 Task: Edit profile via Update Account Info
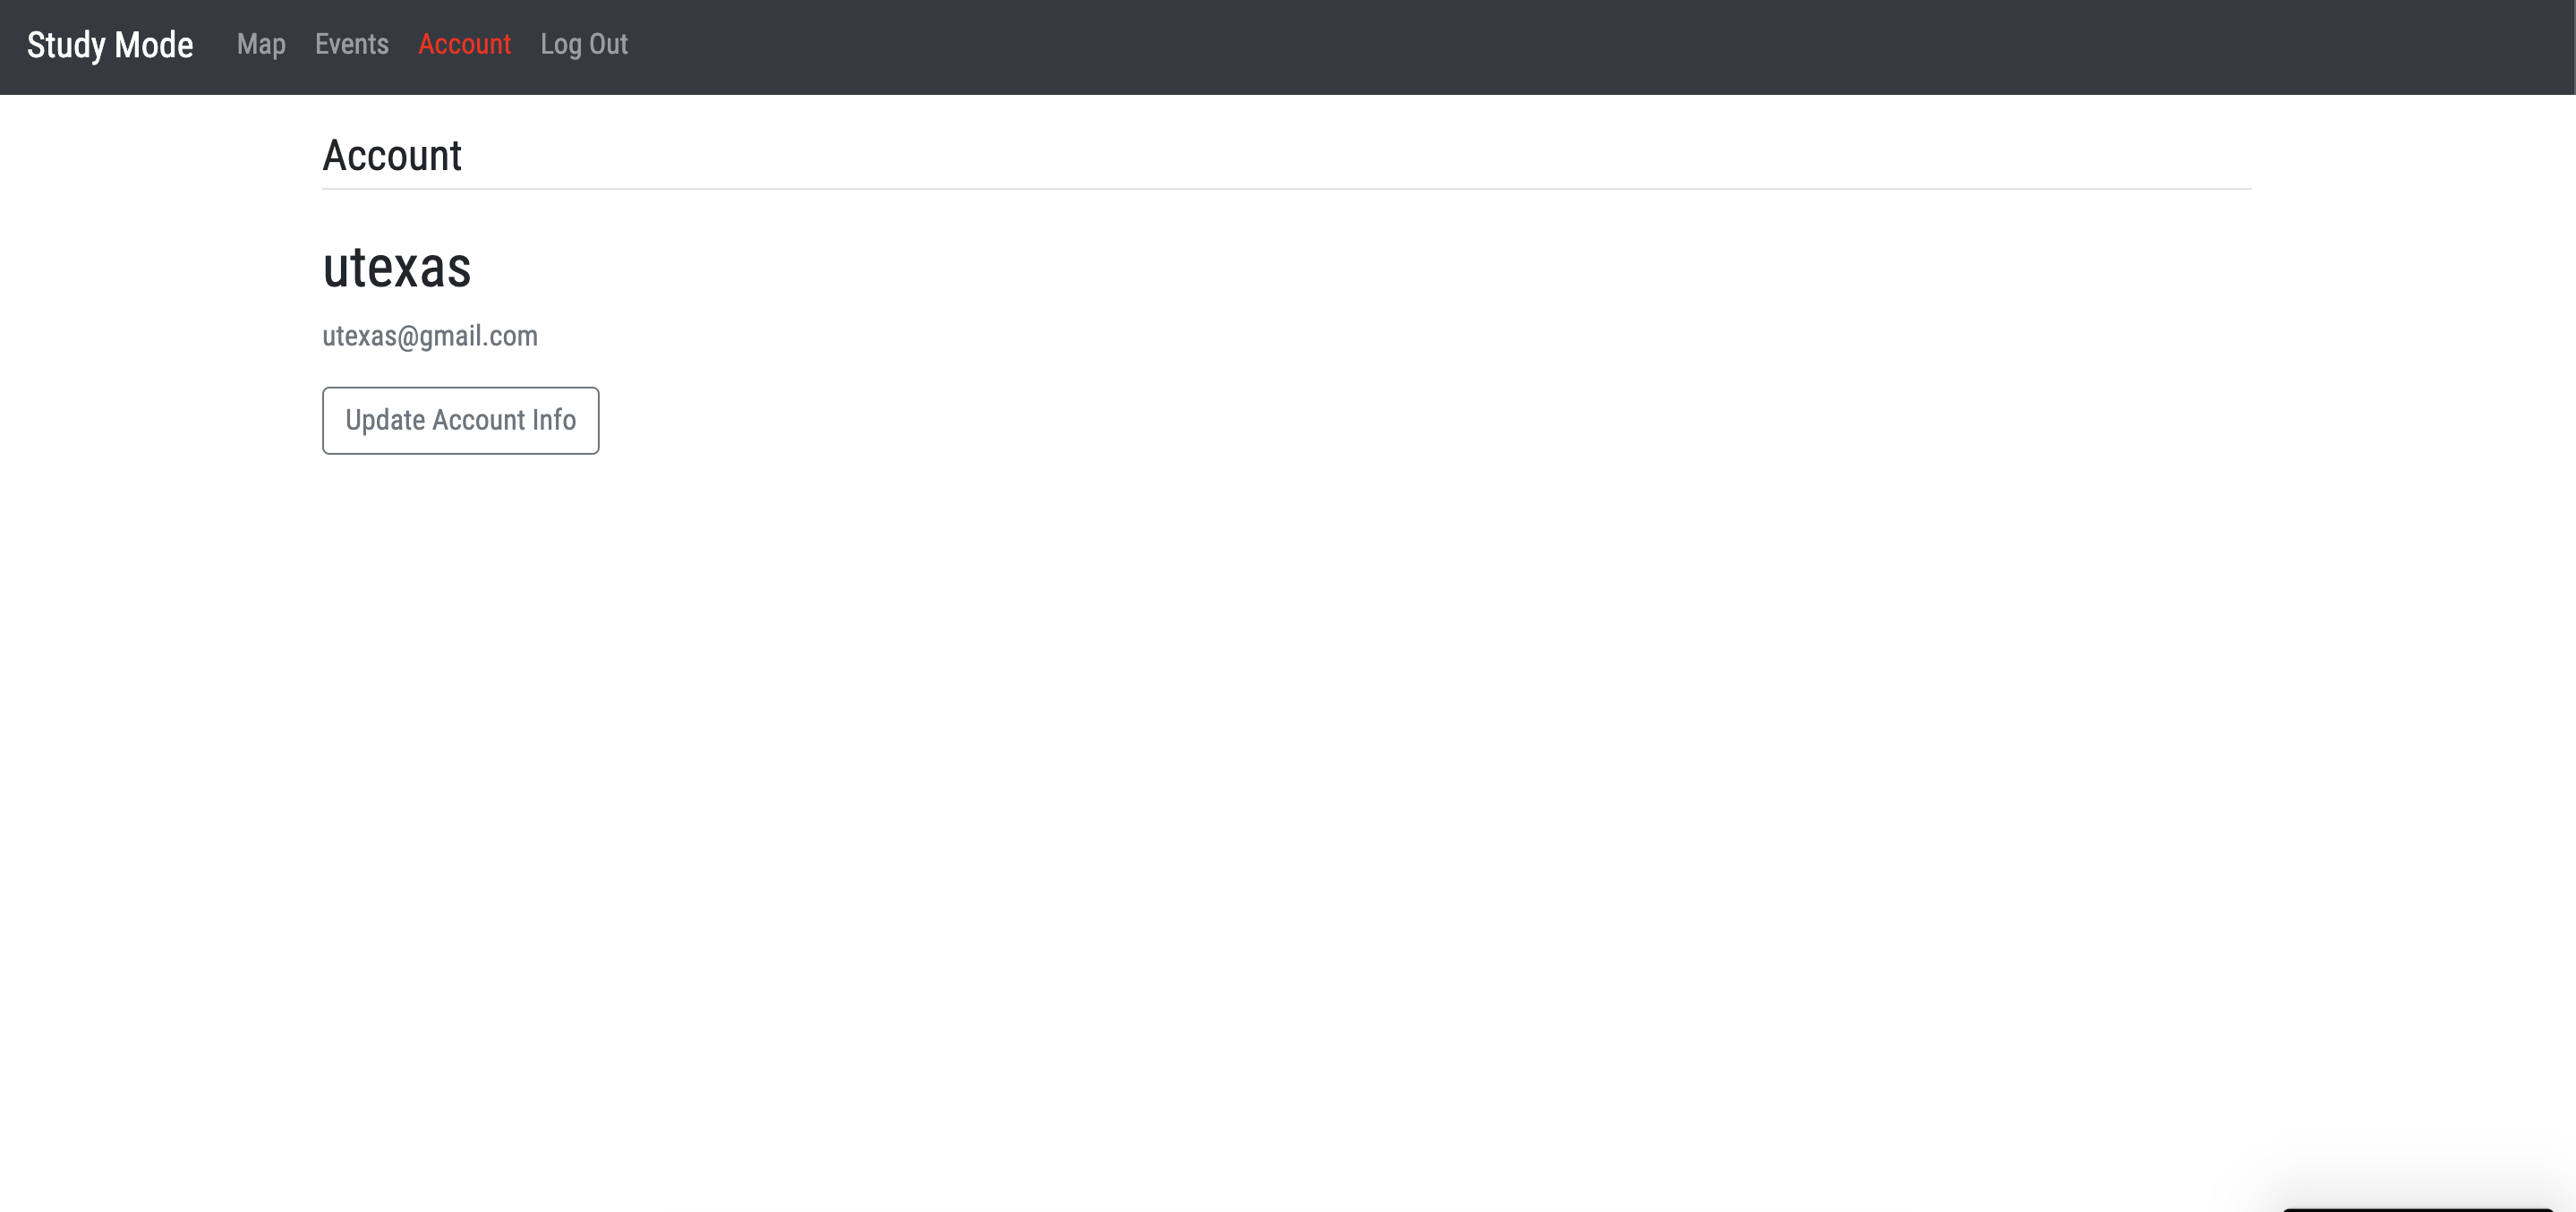click(x=460, y=420)
